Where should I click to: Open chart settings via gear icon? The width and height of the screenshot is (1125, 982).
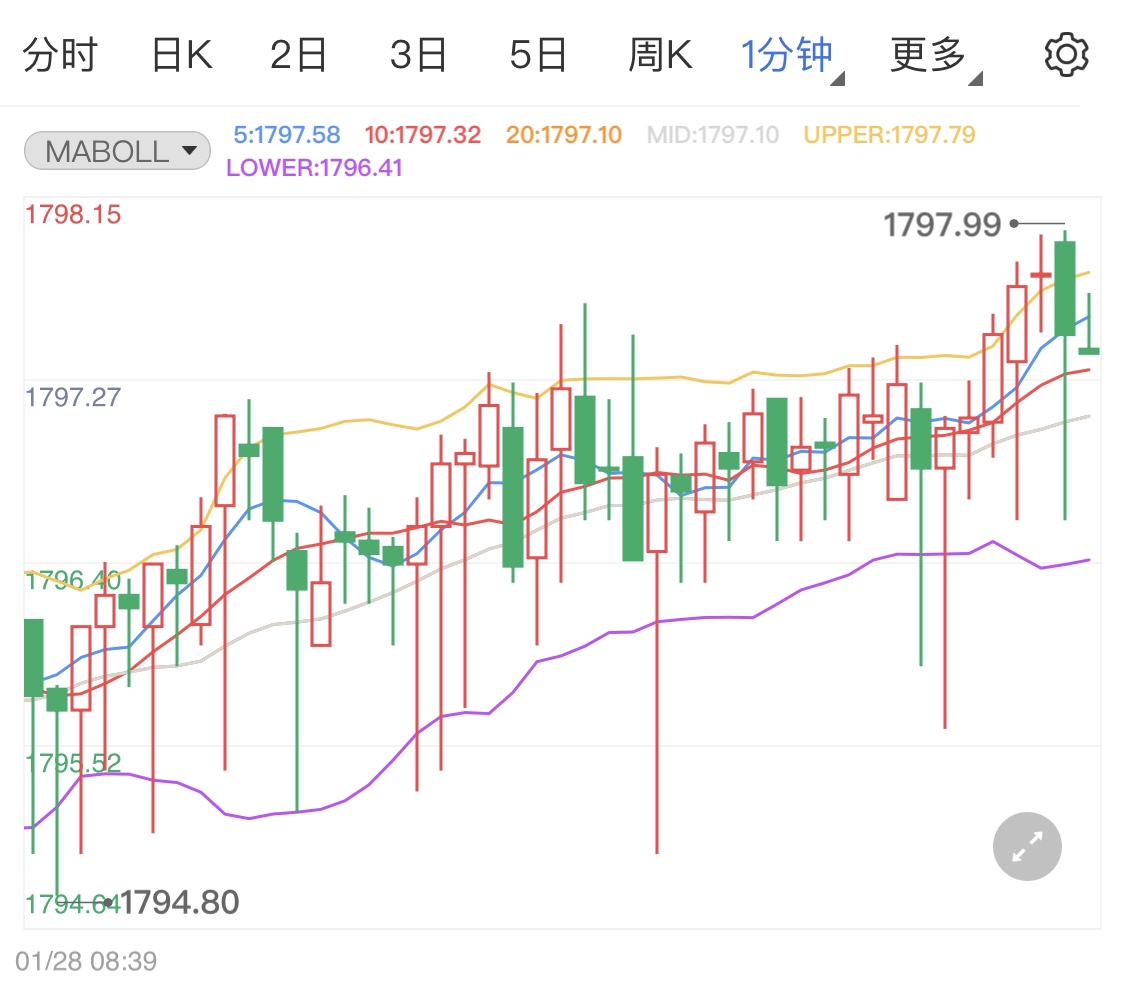1065,55
